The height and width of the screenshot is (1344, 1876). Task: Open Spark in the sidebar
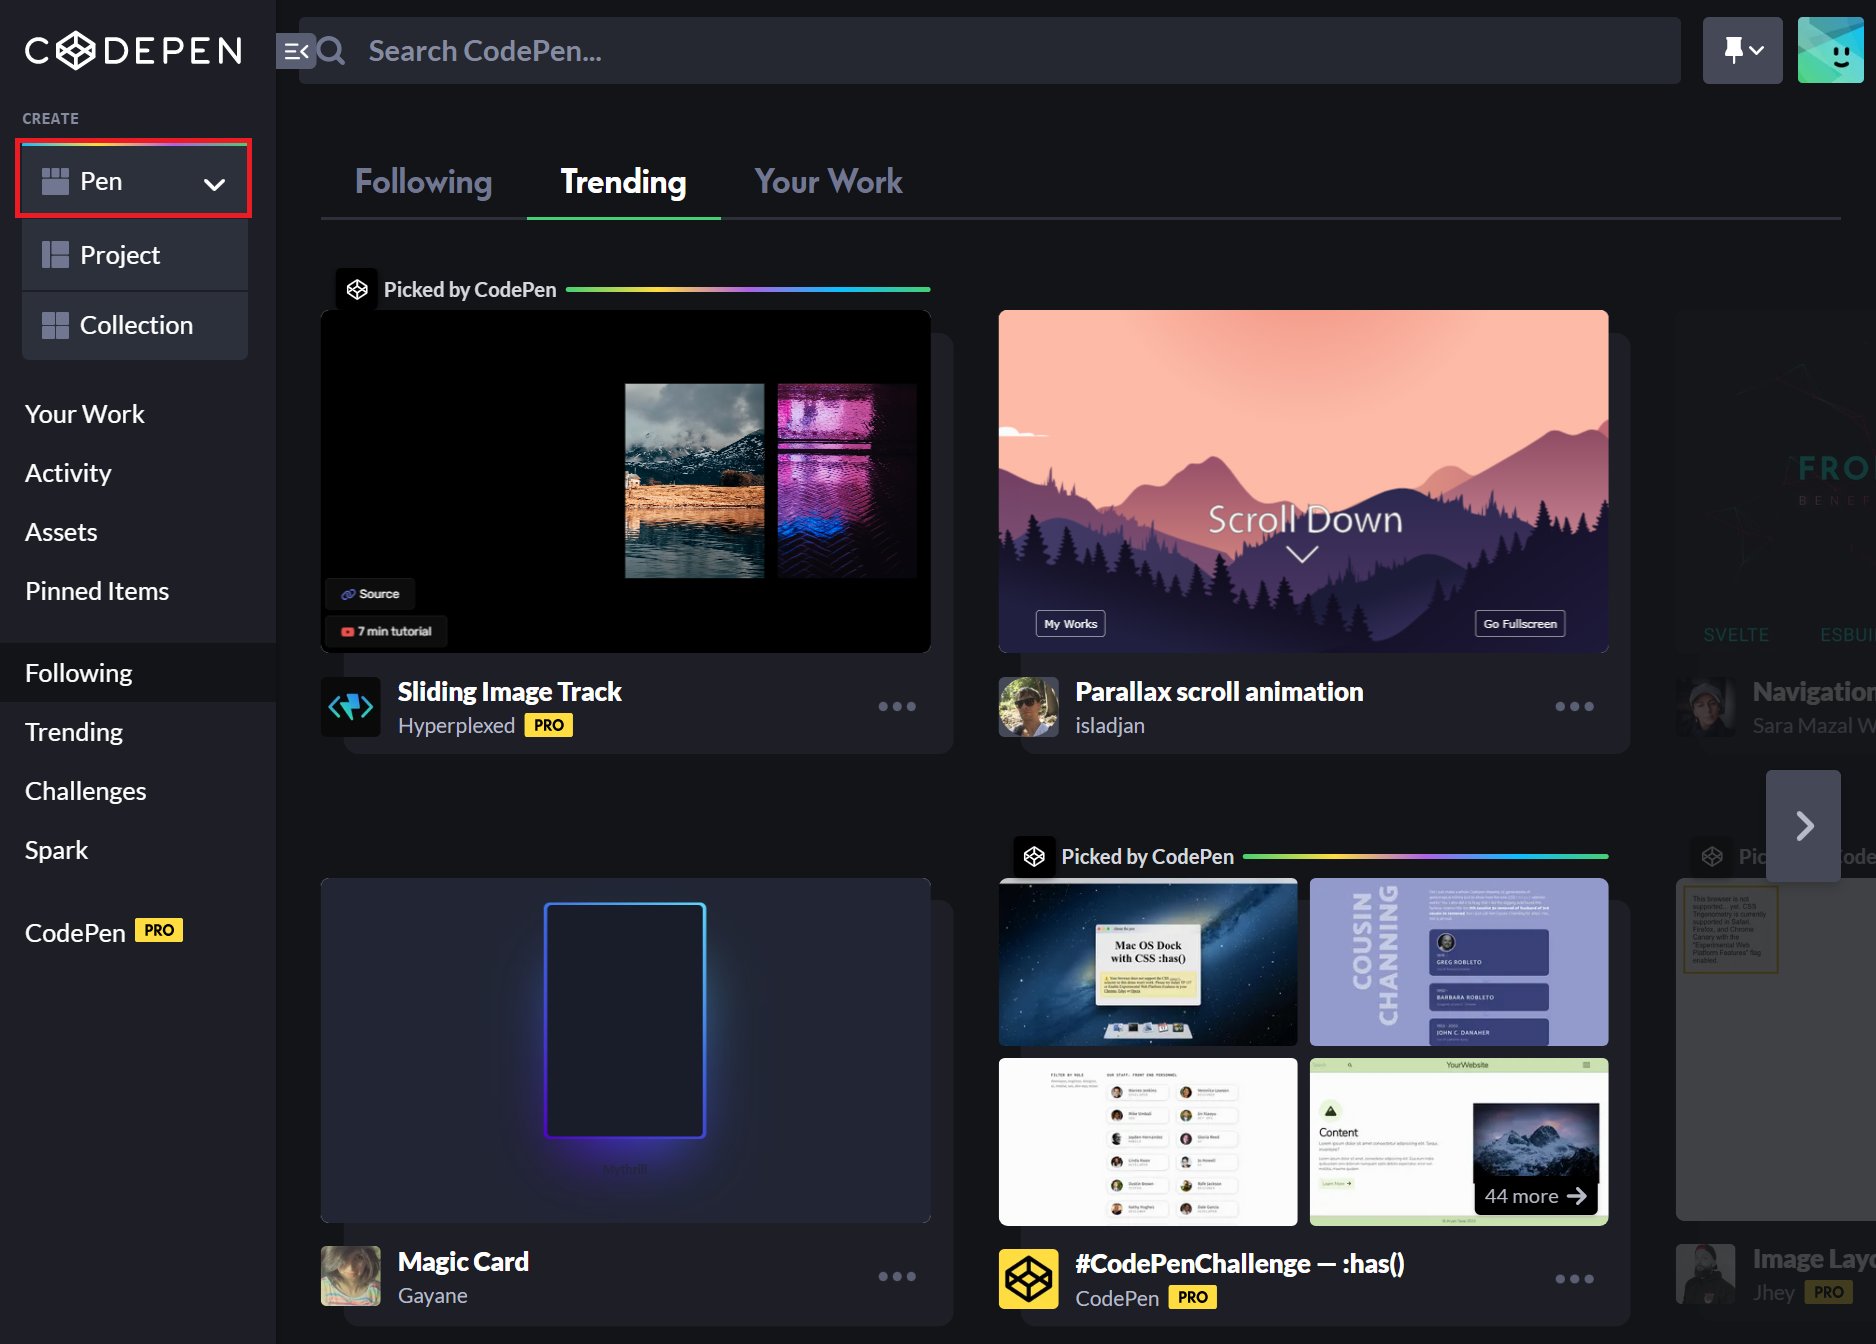pos(57,850)
